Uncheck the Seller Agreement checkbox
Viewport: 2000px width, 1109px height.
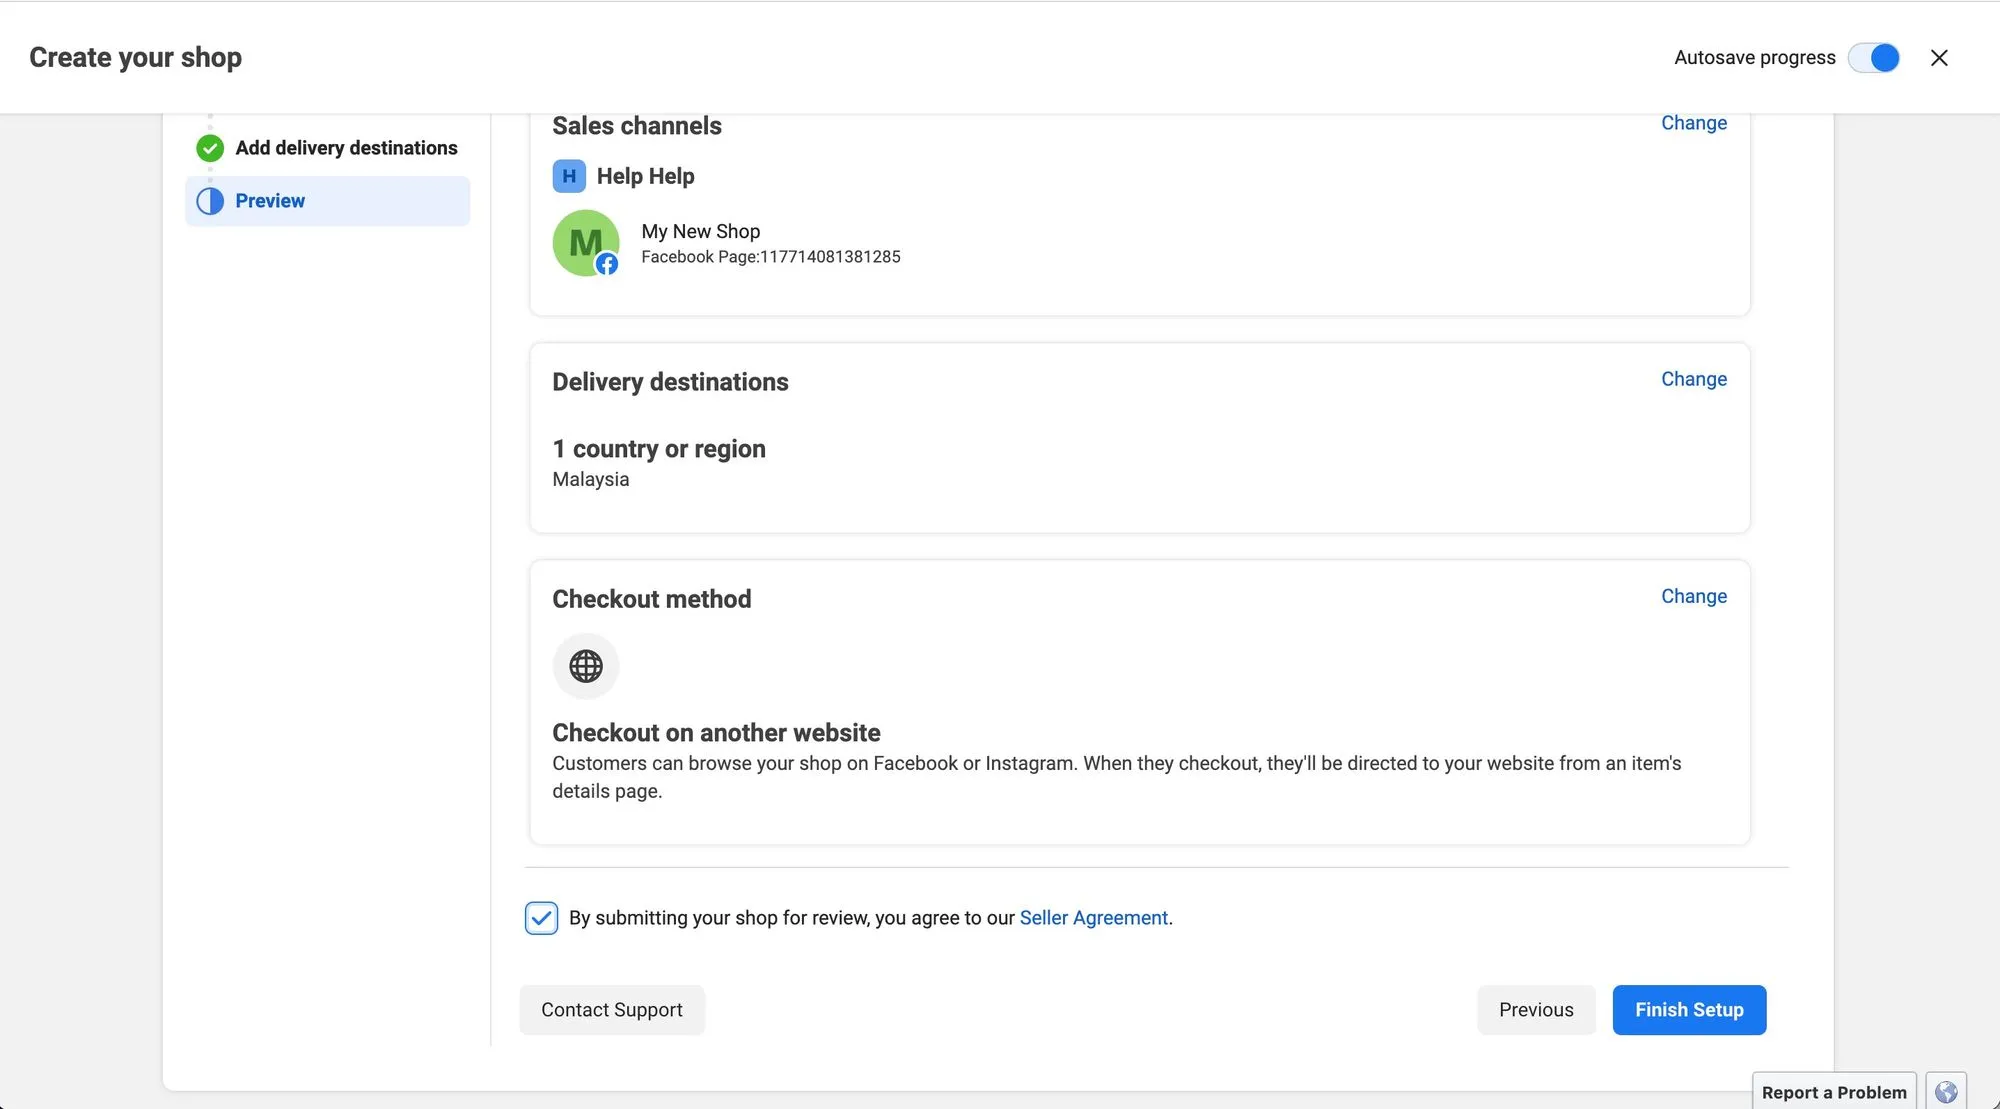tap(541, 918)
